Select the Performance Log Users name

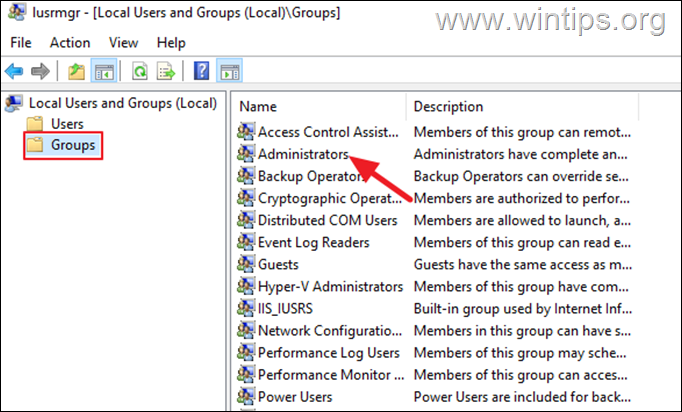[329, 353]
